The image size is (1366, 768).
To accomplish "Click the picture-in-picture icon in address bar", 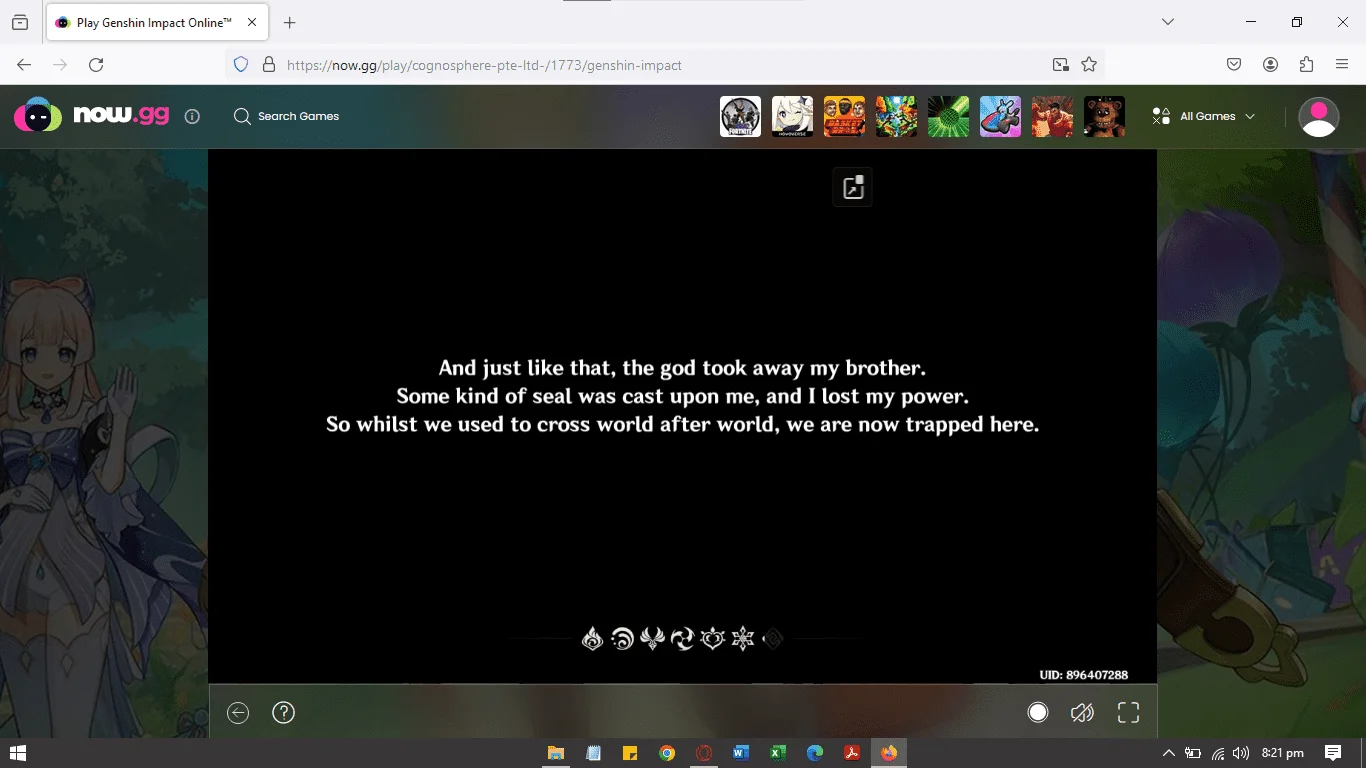I will [1061, 64].
